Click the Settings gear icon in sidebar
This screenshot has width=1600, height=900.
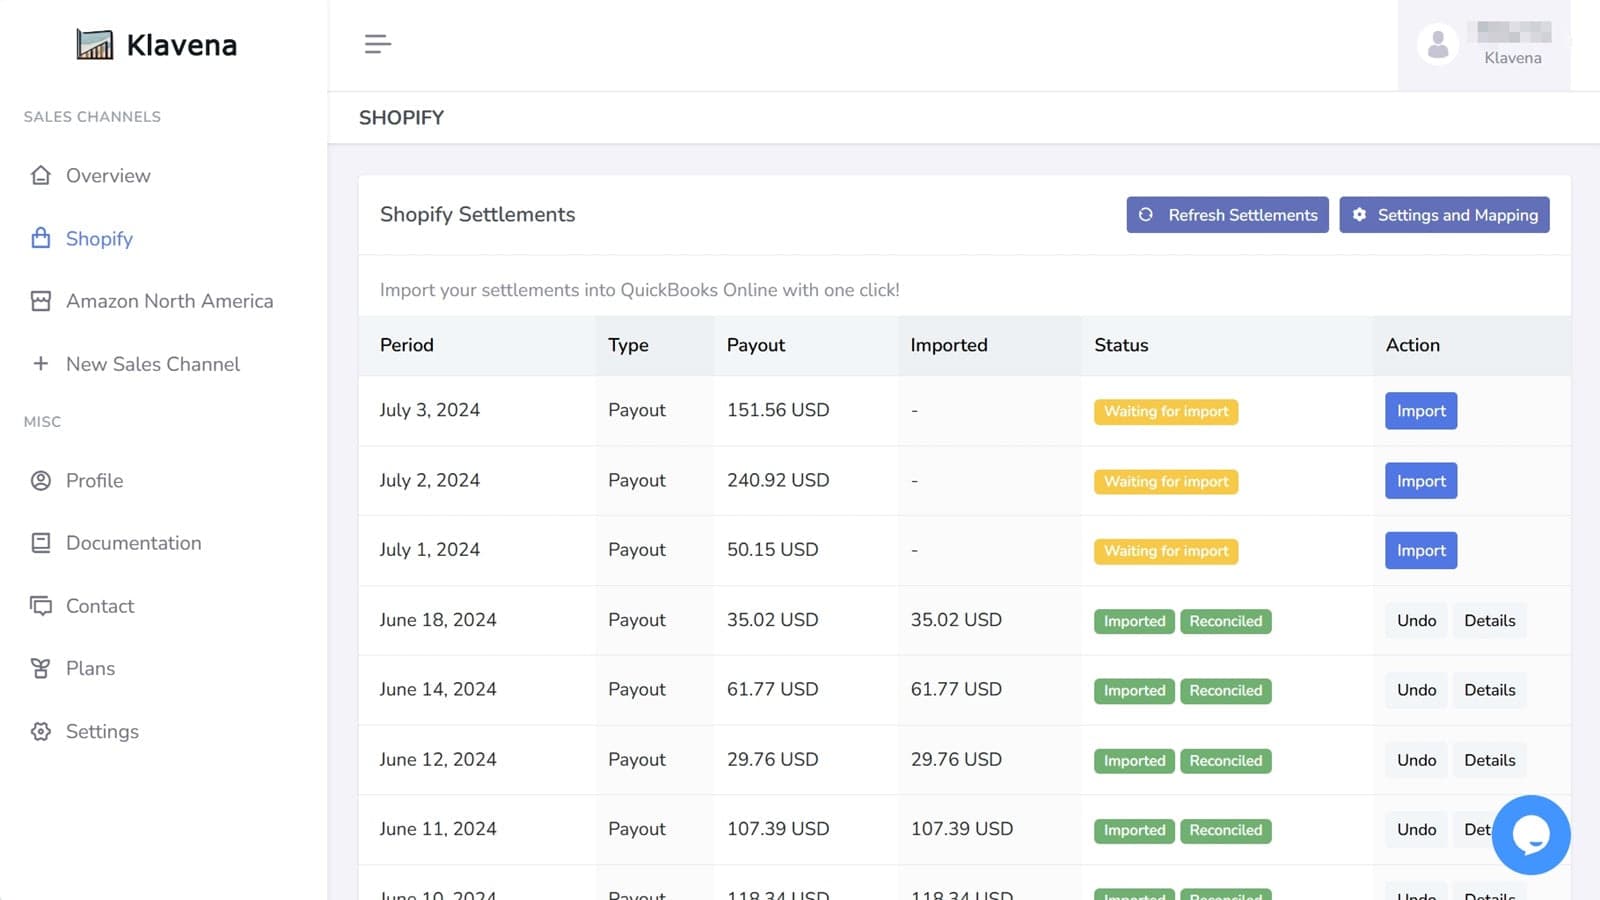[41, 731]
